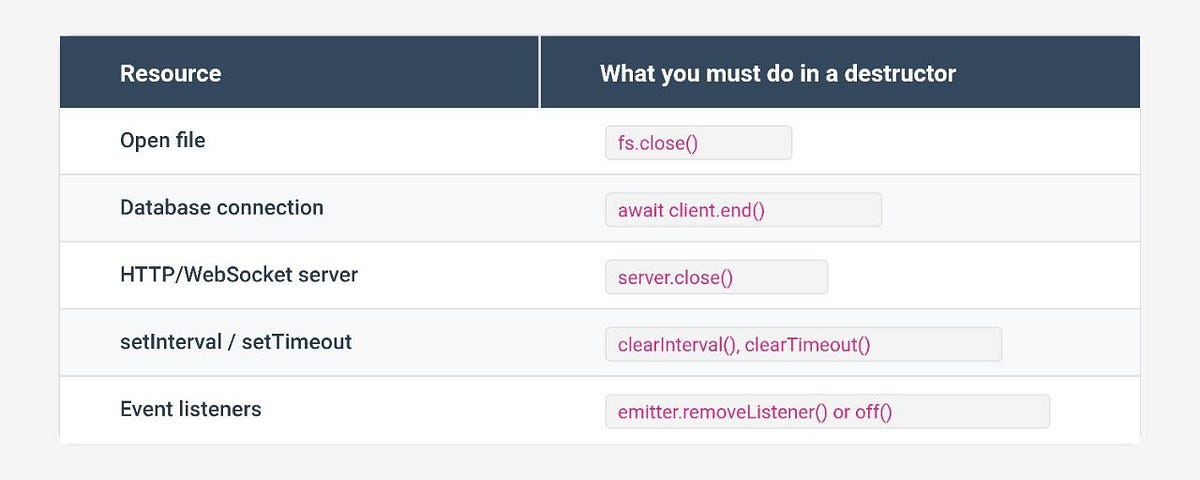This screenshot has height=480, width=1200.
Task: Click the word 'off()' in last row
Action: [x=873, y=412]
